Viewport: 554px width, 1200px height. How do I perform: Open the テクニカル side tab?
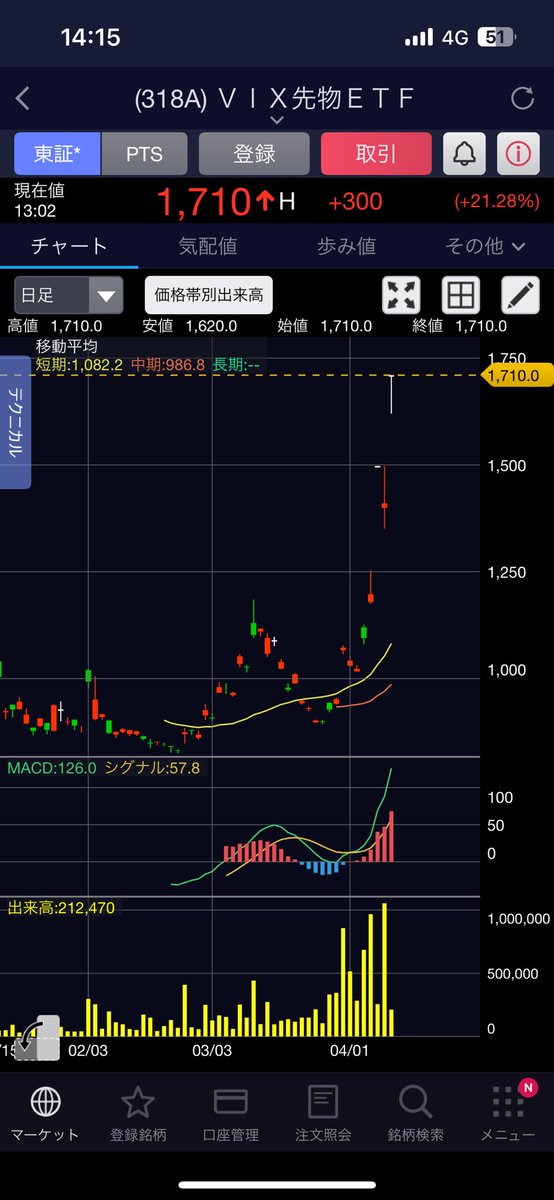(15, 424)
